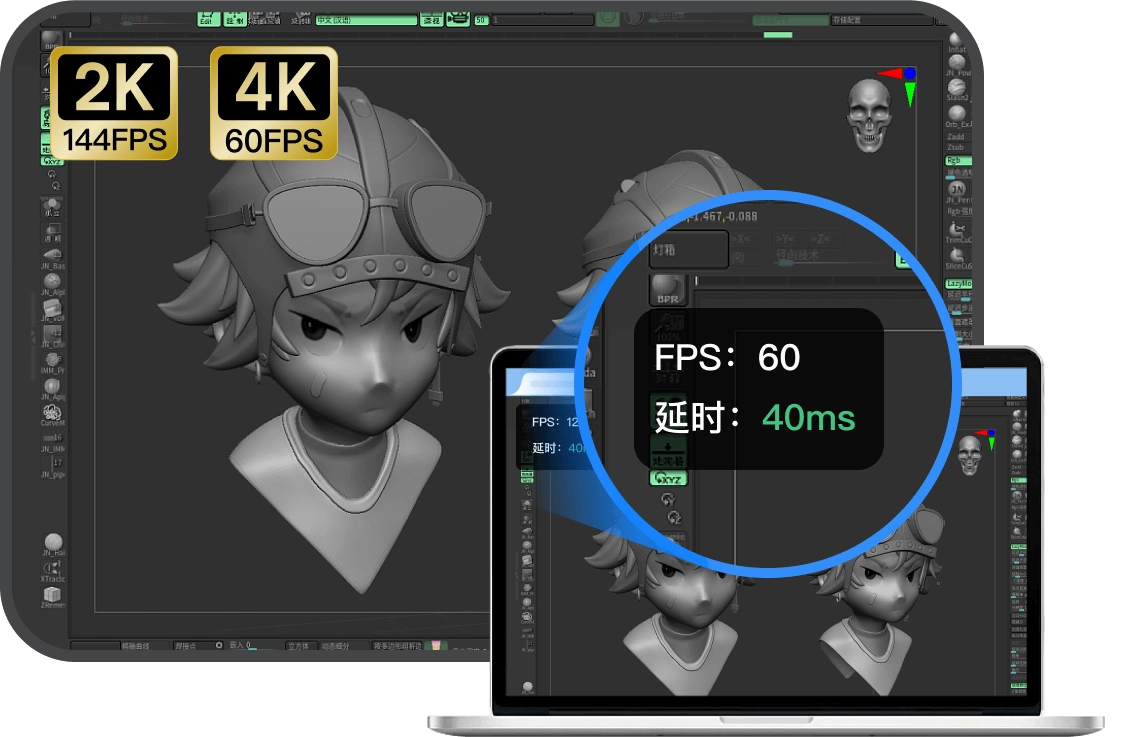Screen dimensions: 1128x737
Task: Pick the CurveMultiTube brush icon
Action: 52,412
